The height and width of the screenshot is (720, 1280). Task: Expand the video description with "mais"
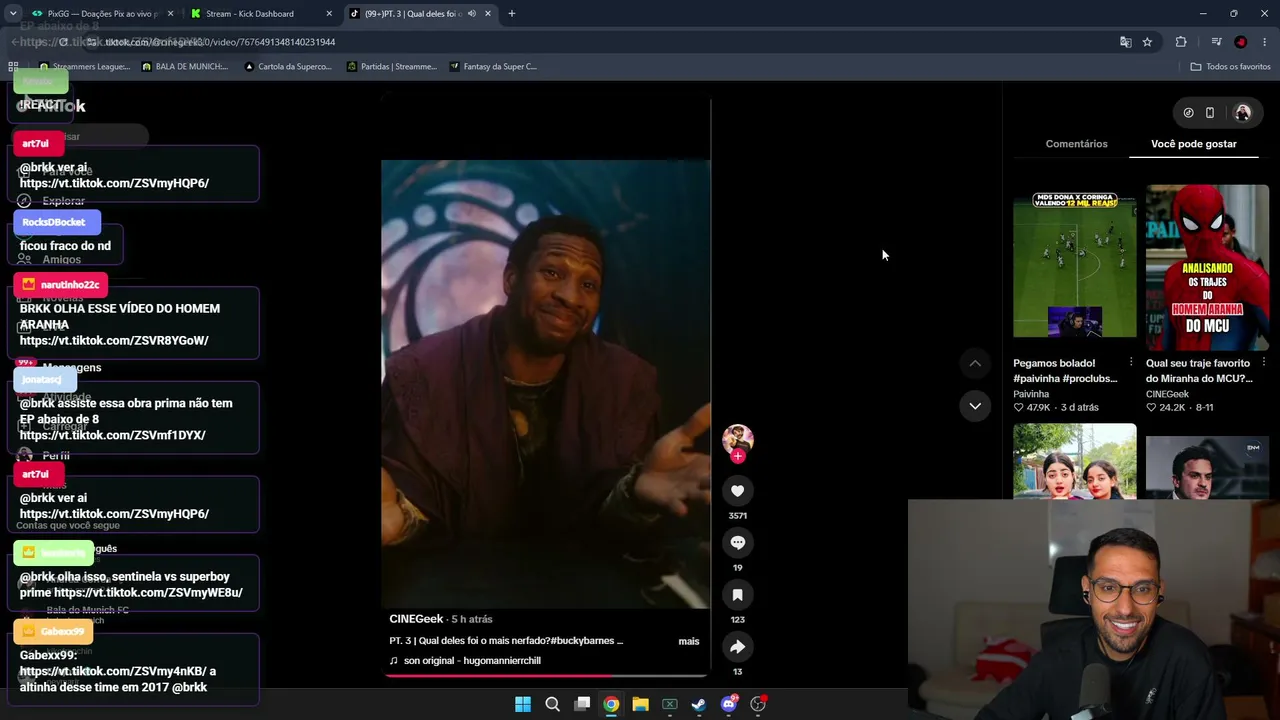(x=689, y=641)
